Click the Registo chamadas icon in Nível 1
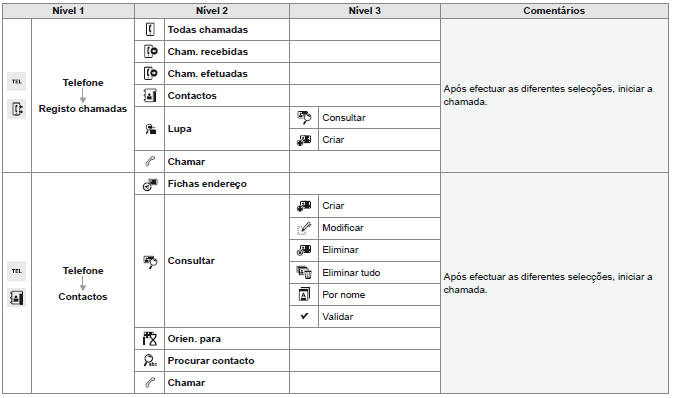 click(x=17, y=109)
